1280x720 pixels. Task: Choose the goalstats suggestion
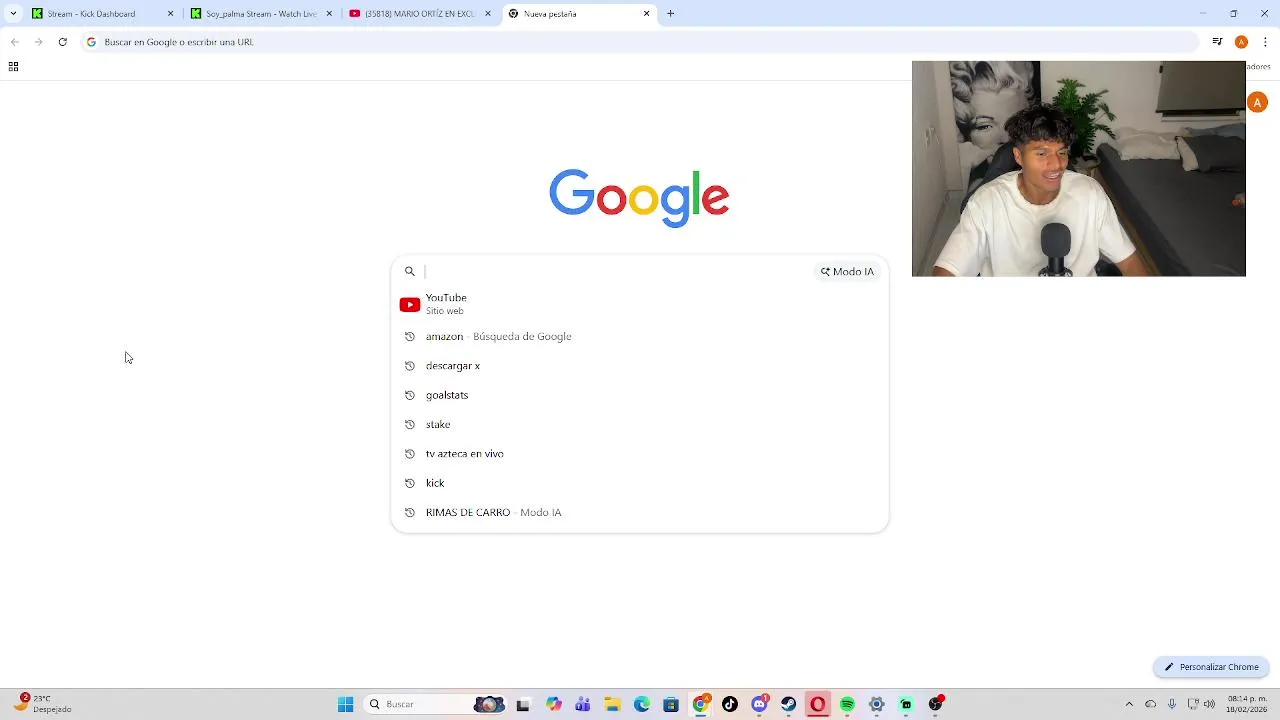(x=640, y=395)
